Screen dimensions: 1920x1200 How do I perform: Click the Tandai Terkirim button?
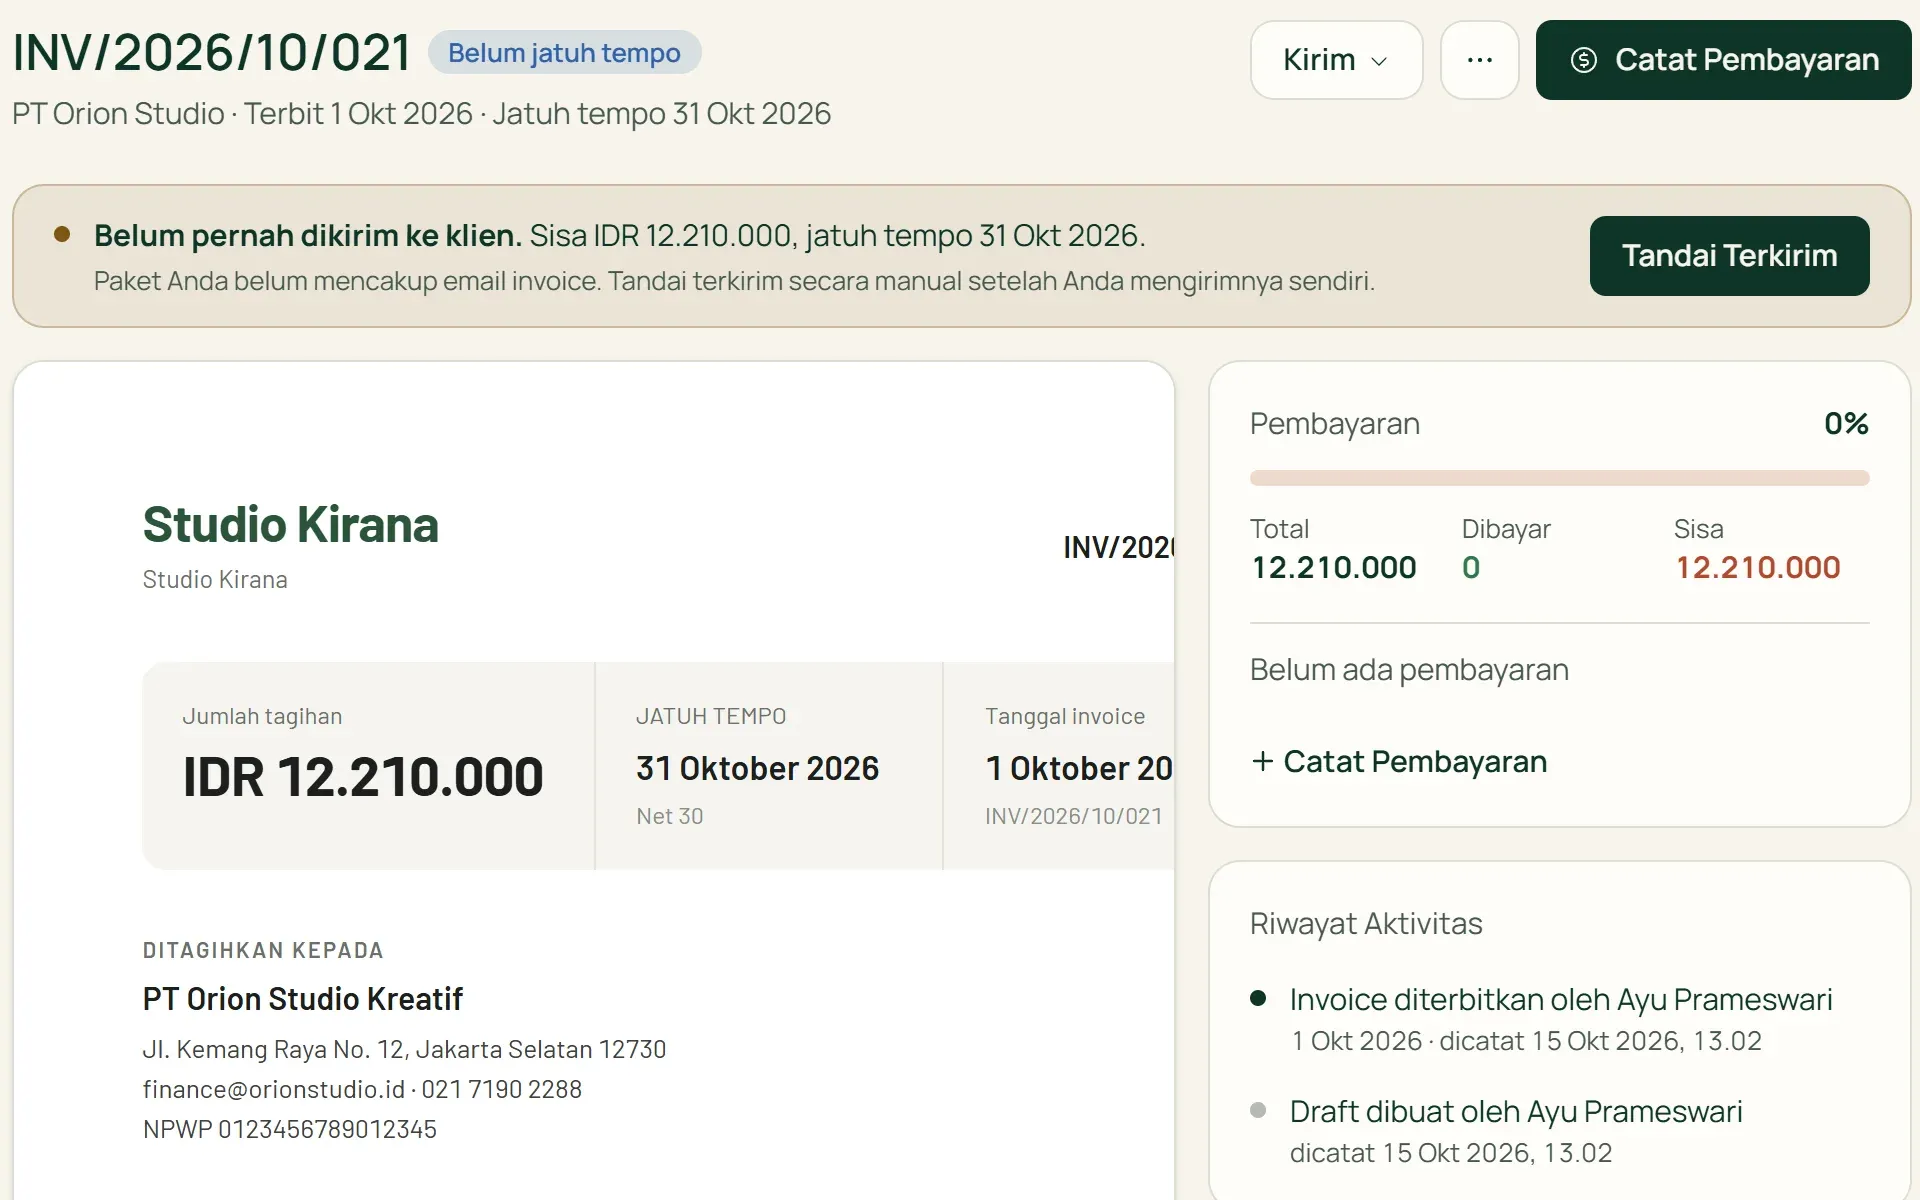[1729, 256]
